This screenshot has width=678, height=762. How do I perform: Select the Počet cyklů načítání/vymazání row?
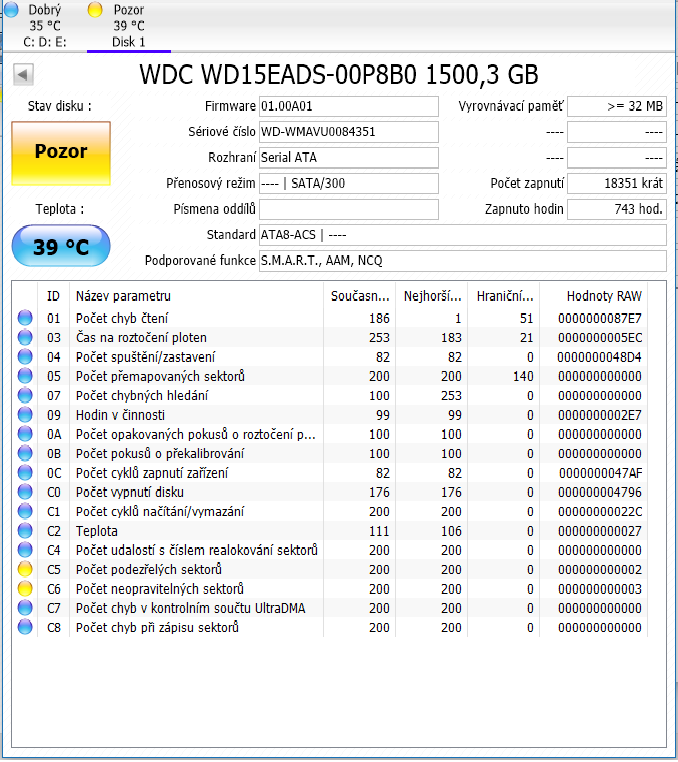(x=330, y=511)
